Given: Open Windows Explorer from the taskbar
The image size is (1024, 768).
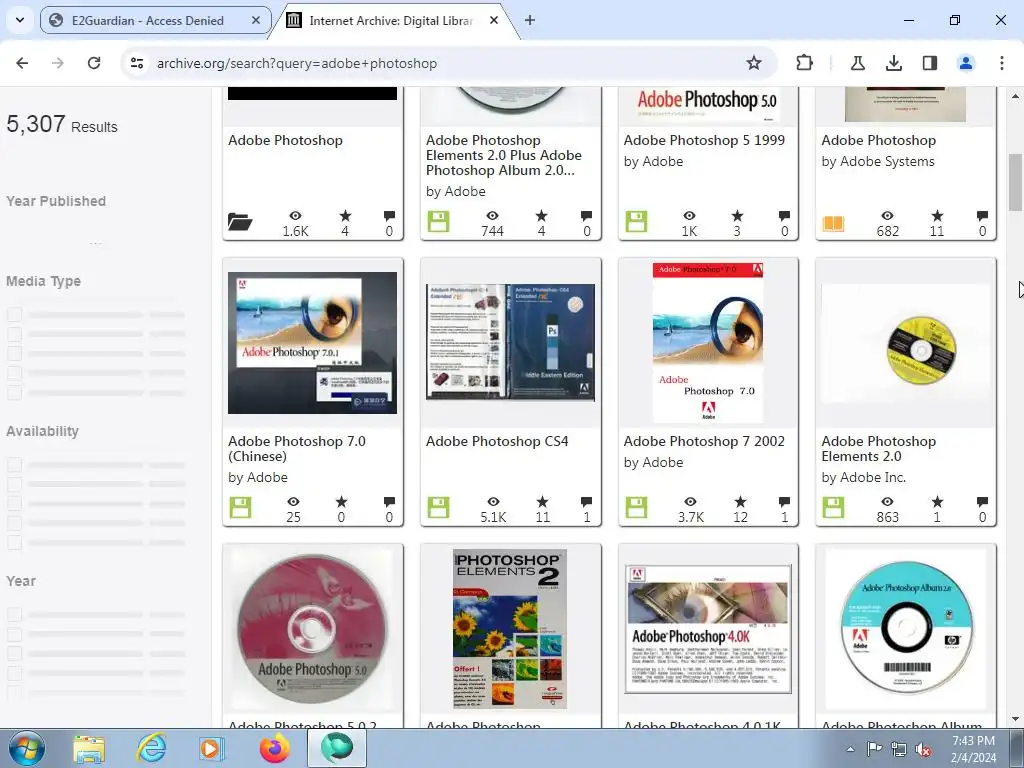Looking at the screenshot, I should 89,748.
